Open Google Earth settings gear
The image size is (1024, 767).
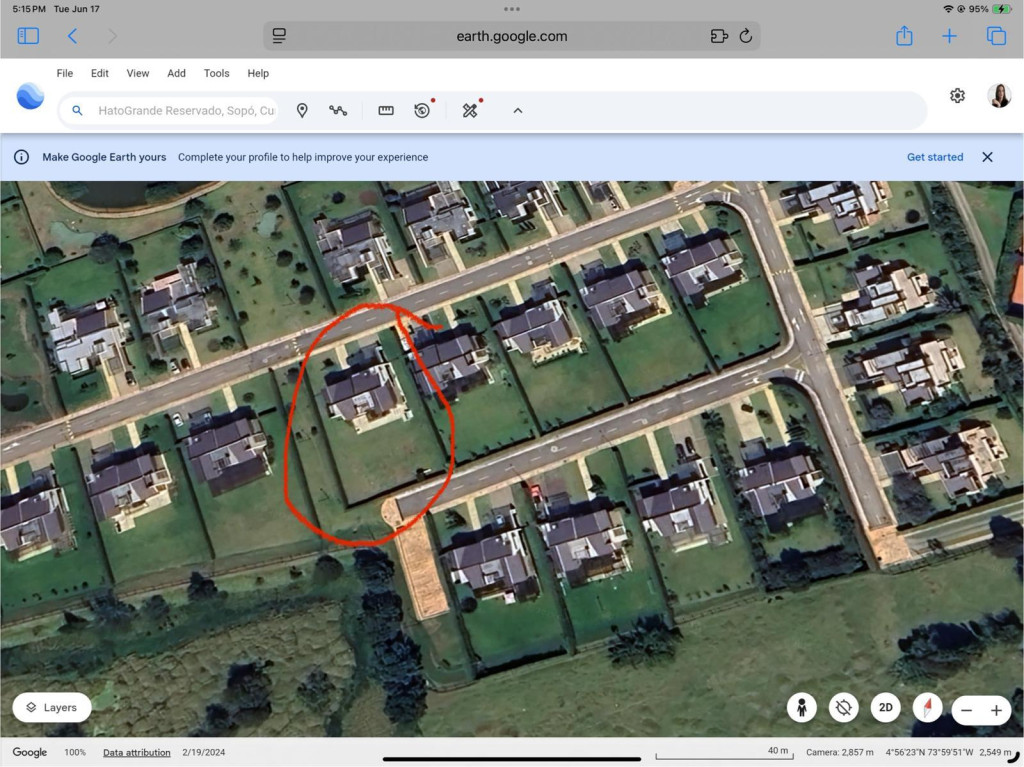(957, 96)
